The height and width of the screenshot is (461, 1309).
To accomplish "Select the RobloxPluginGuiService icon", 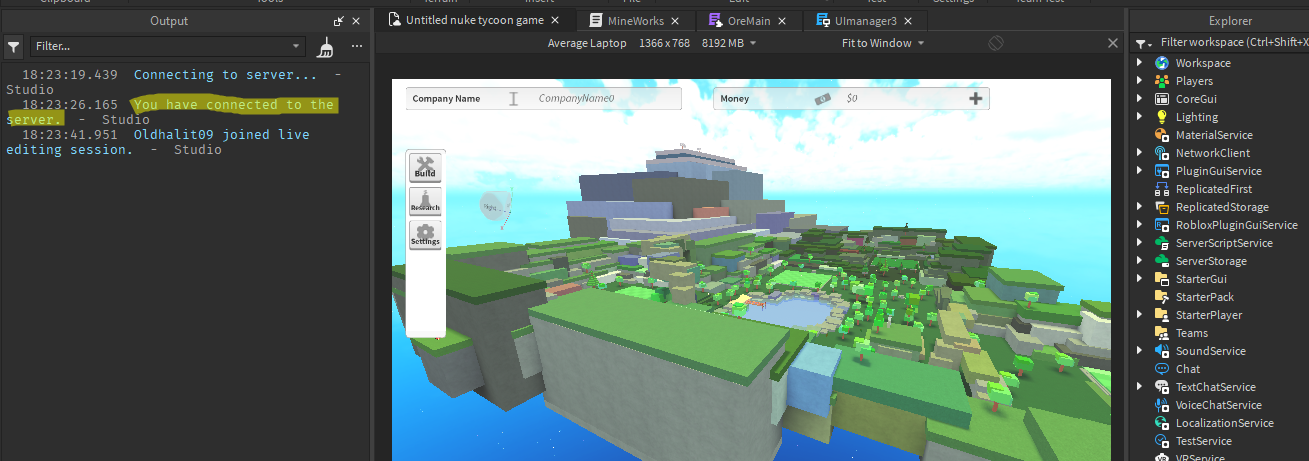I will 1162,225.
